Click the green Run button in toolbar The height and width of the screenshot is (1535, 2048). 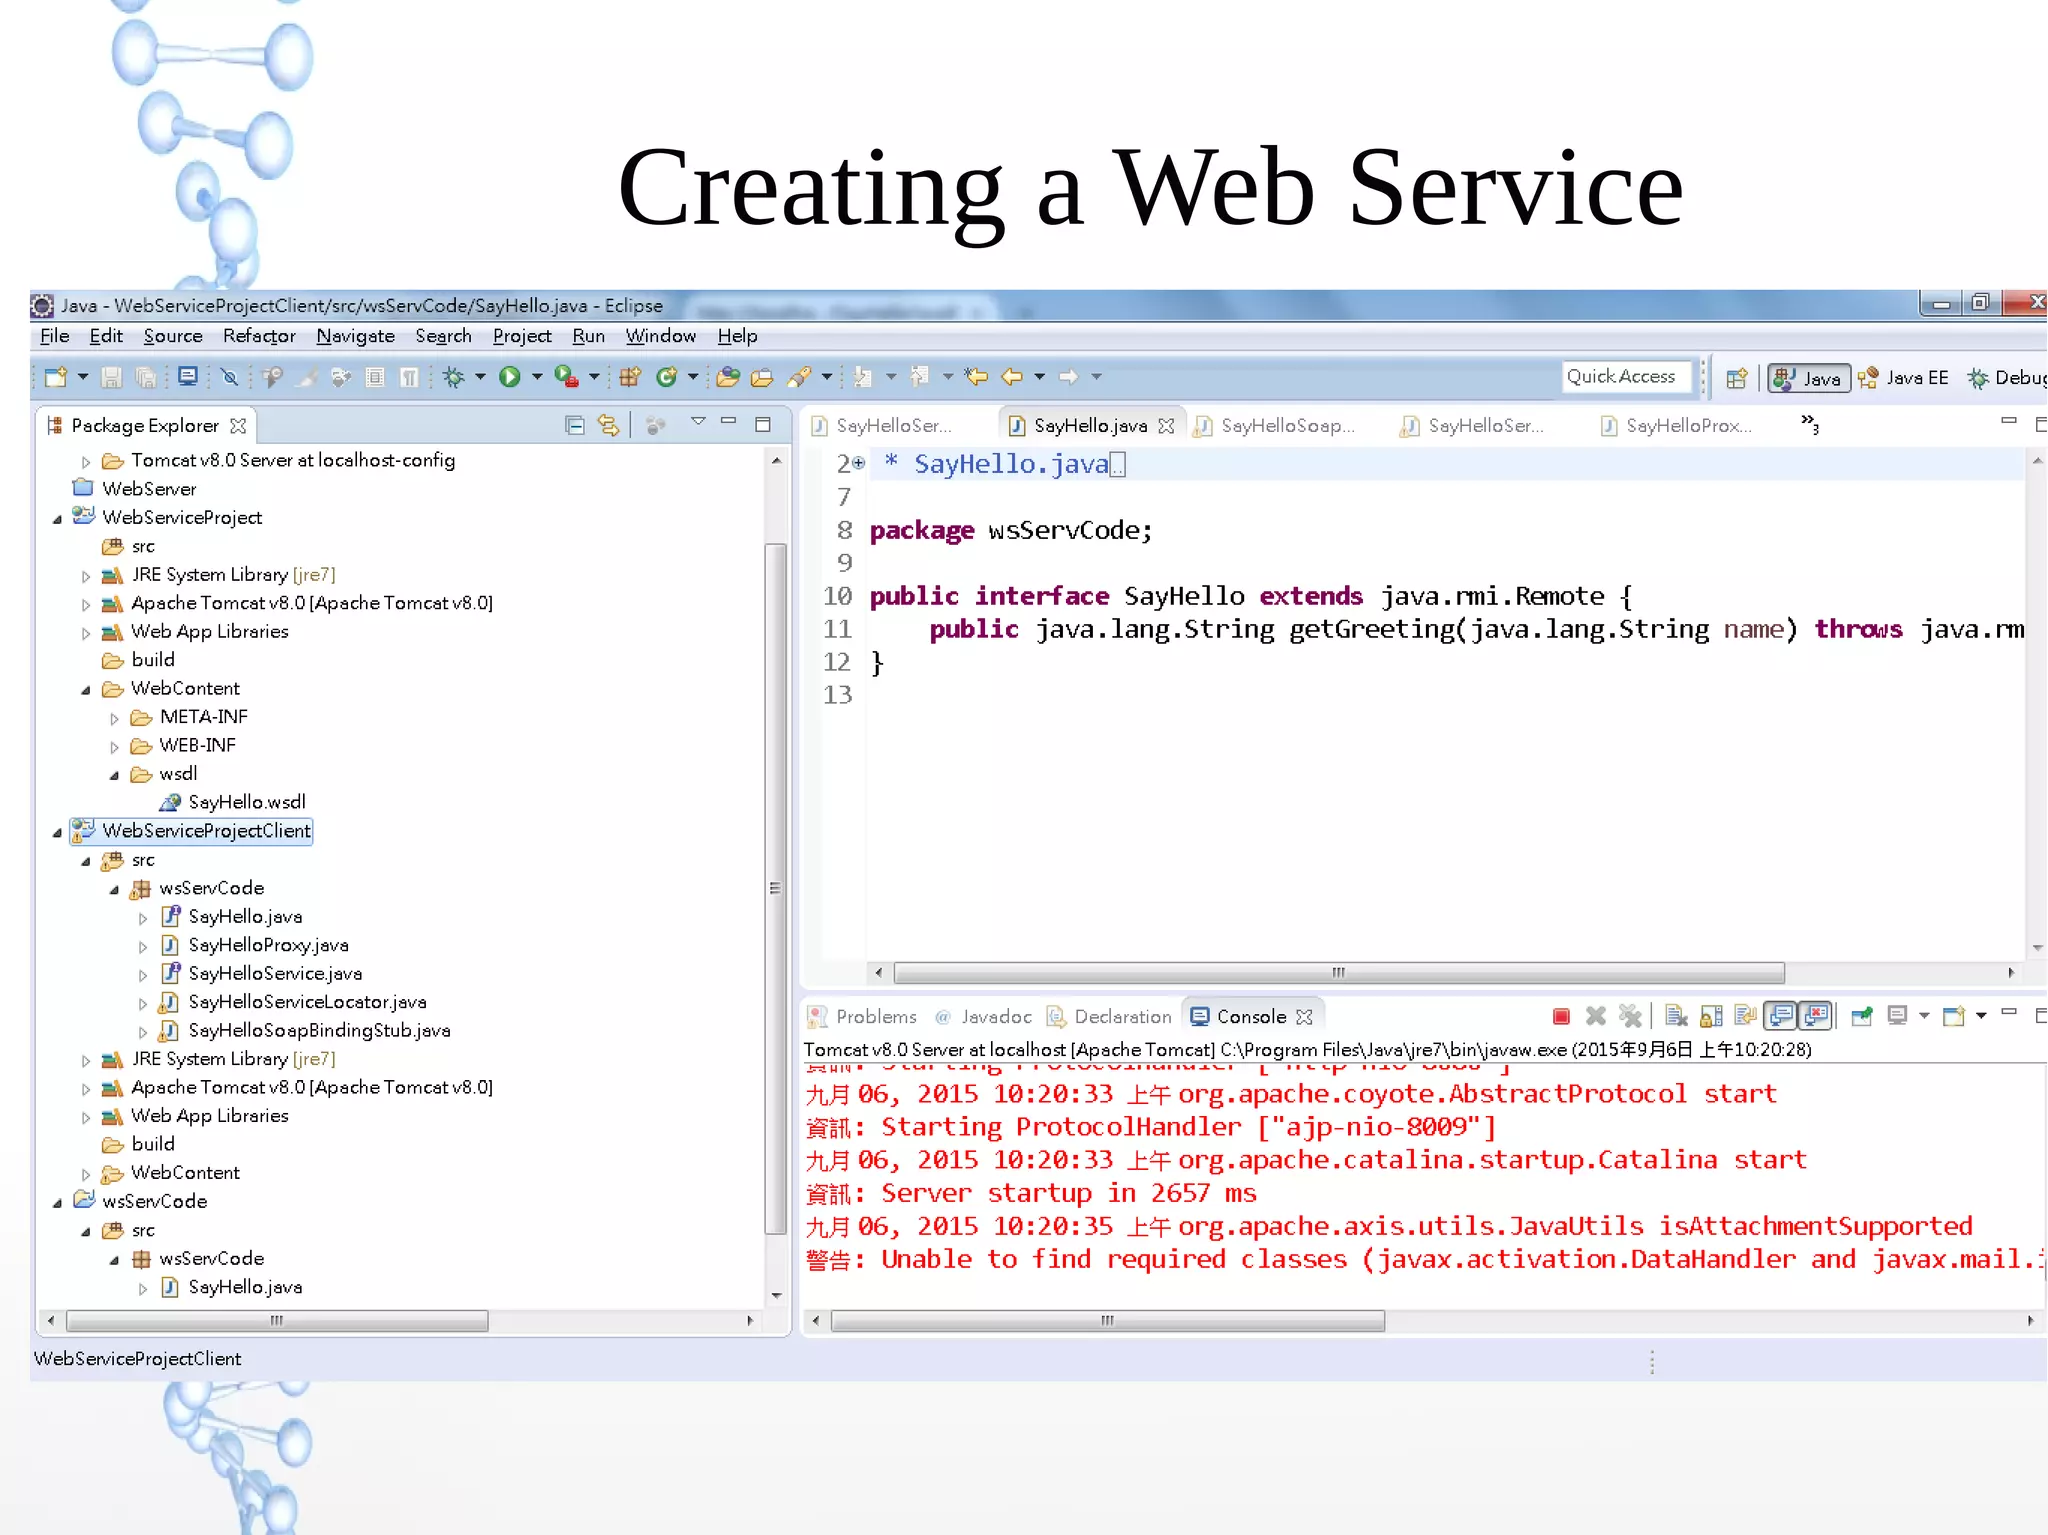tap(509, 377)
